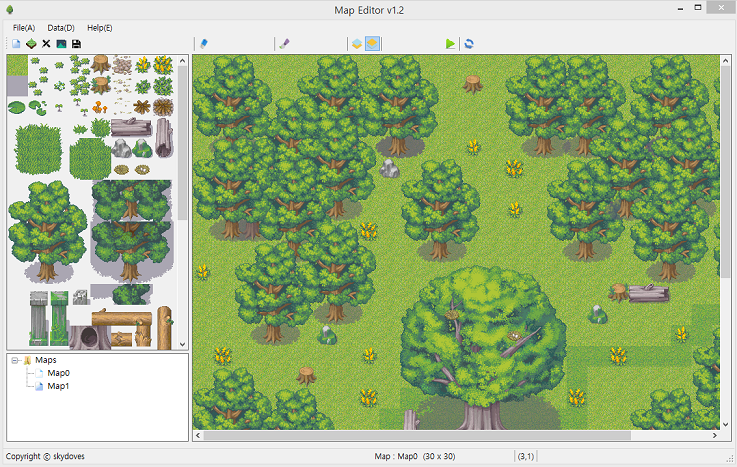The width and height of the screenshot is (737, 467).
Task: Click the landscape picture icon in toolbar
Action: click(x=61, y=44)
